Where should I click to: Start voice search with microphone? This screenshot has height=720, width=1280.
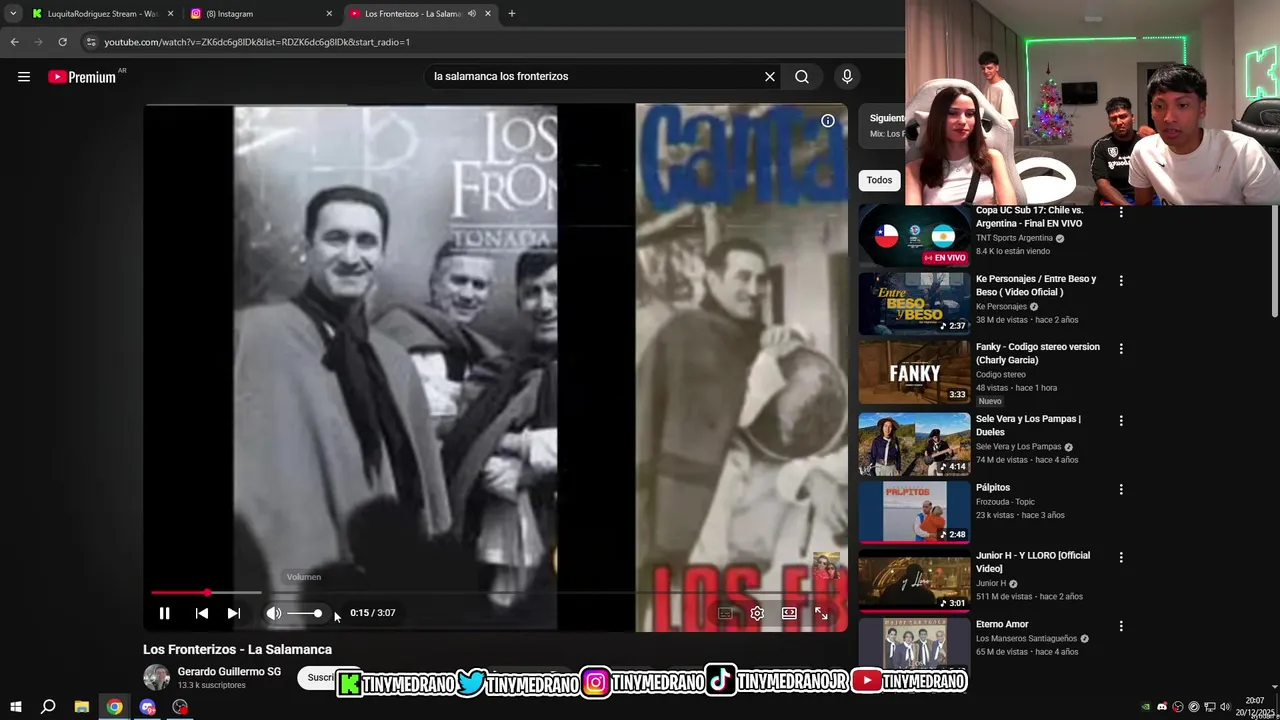pos(847,76)
